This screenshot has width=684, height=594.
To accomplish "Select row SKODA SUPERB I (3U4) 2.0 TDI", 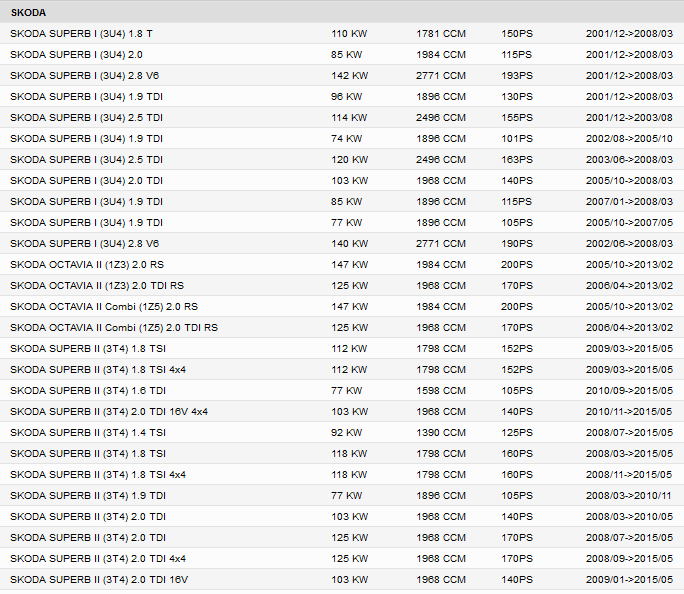I will (x=342, y=181).
